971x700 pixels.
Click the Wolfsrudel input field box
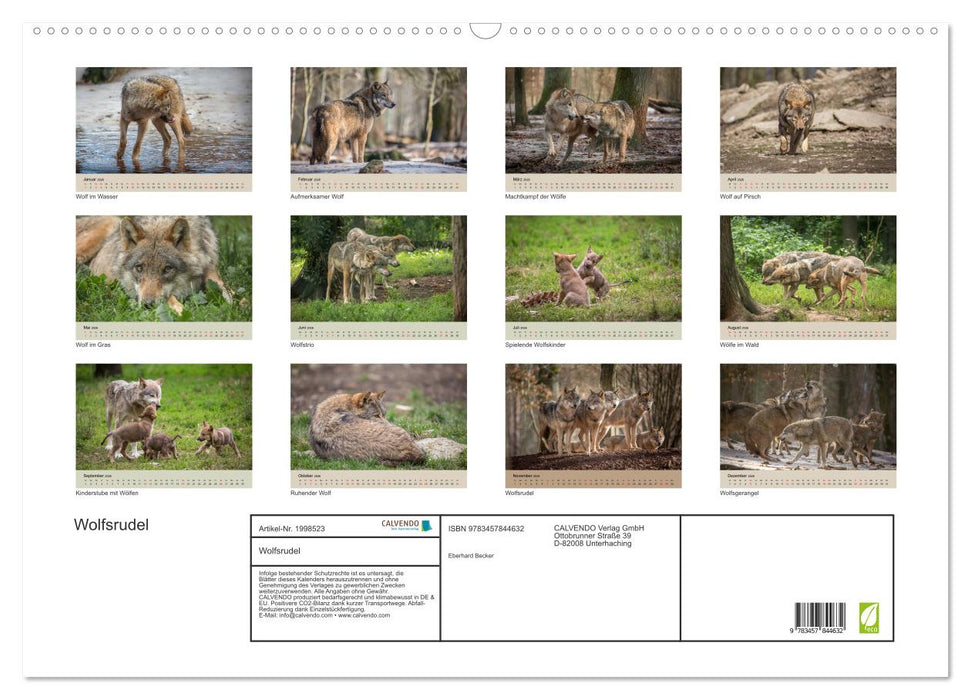(345, 551)
